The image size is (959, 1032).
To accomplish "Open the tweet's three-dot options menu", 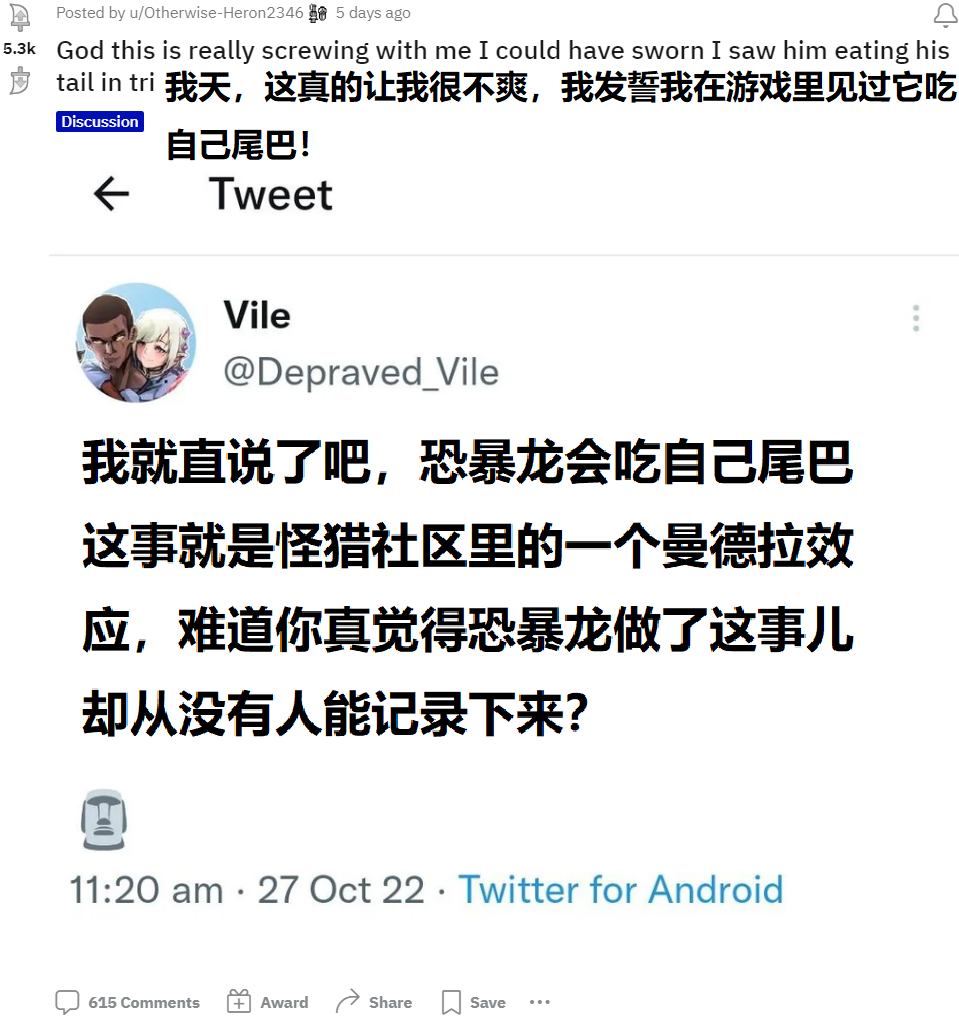I will click(x=916, y=319).
